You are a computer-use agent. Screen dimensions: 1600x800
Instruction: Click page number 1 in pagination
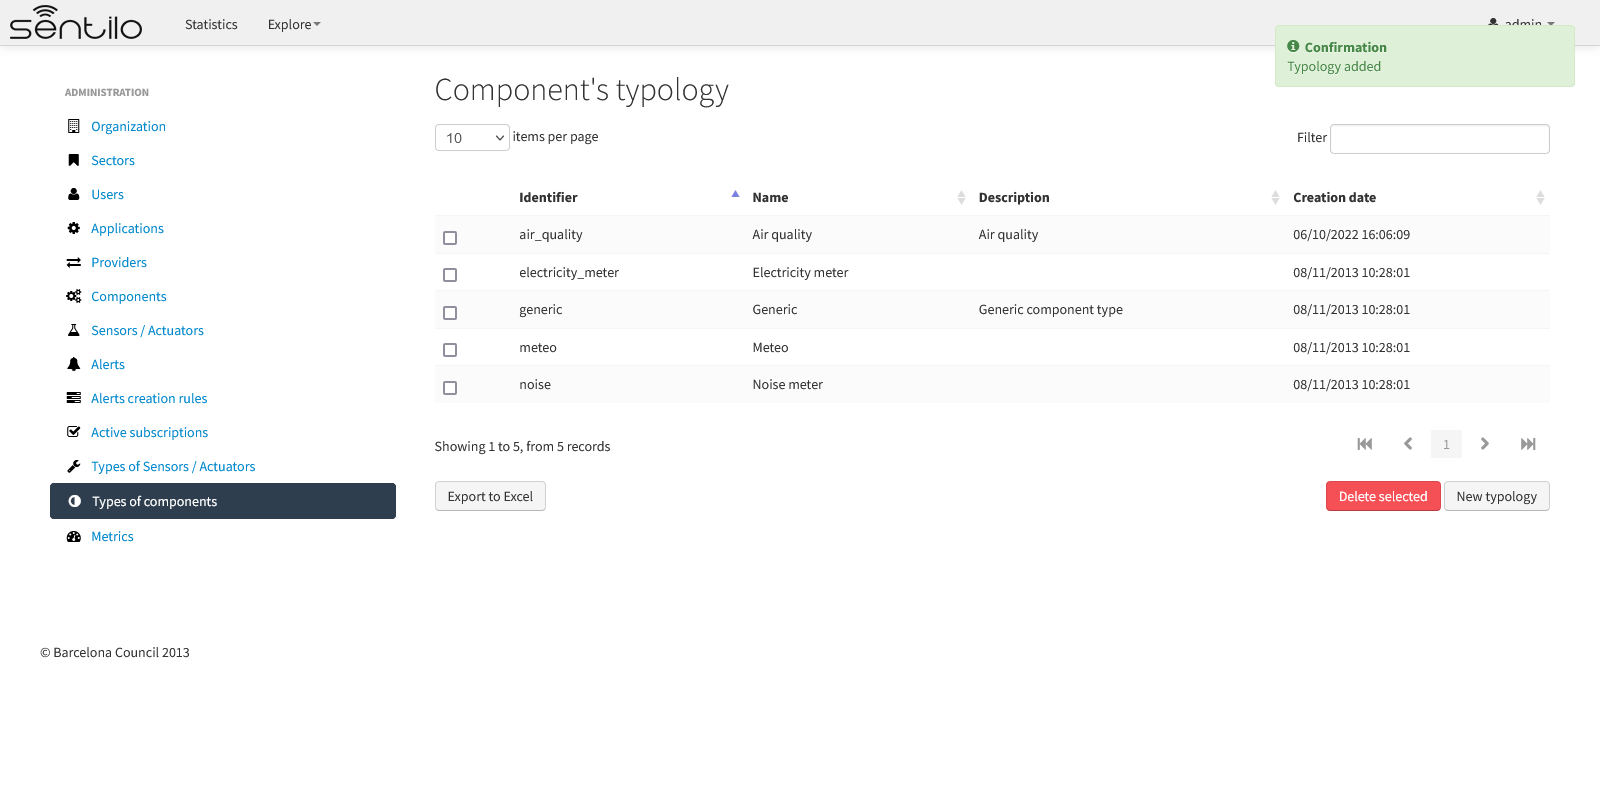1446,444
